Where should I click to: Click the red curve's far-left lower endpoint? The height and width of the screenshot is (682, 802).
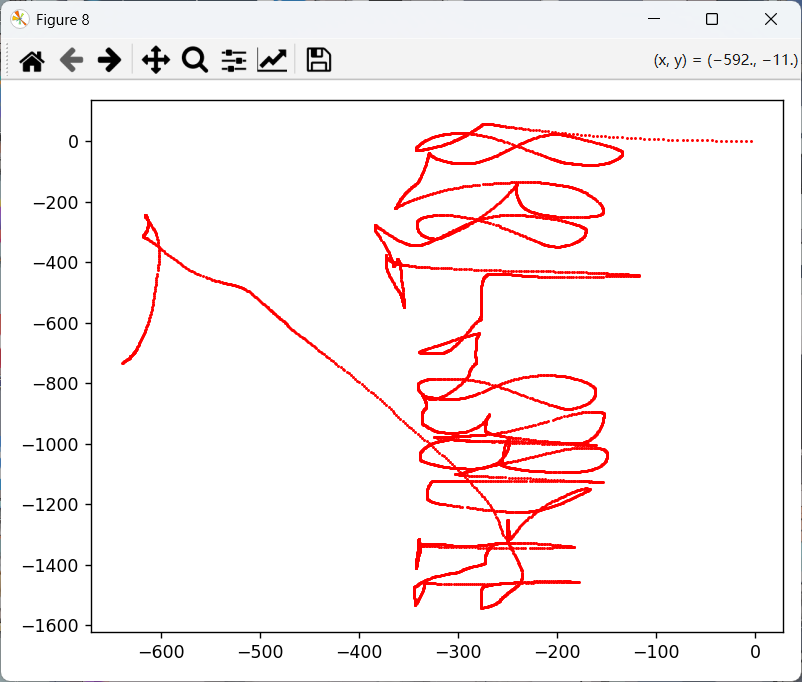(123, 363)
